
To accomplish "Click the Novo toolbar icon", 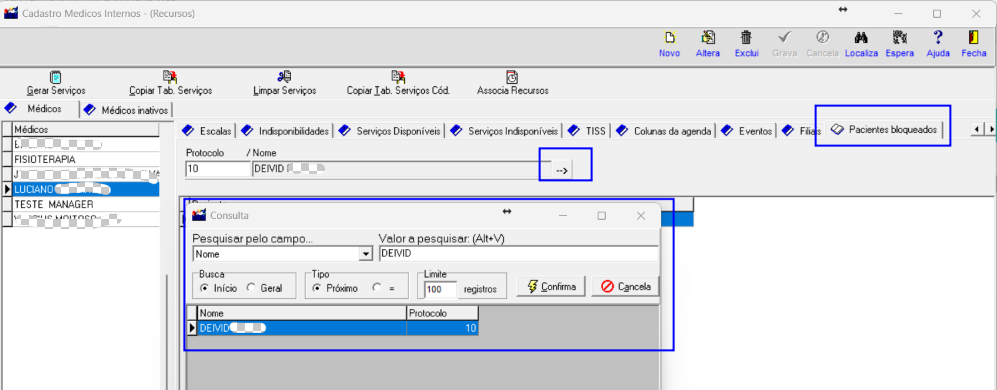I will 670,38.
